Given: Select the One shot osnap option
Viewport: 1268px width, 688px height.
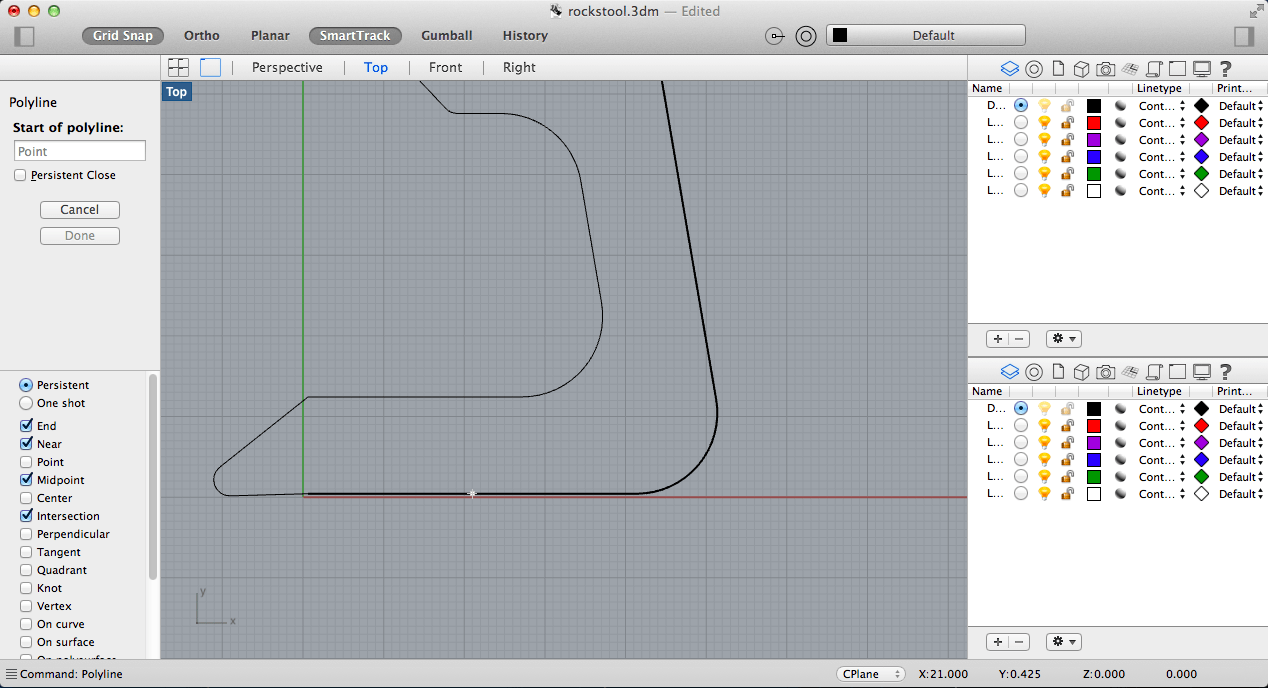Looking at the screenshot, I should pos(26,403).
